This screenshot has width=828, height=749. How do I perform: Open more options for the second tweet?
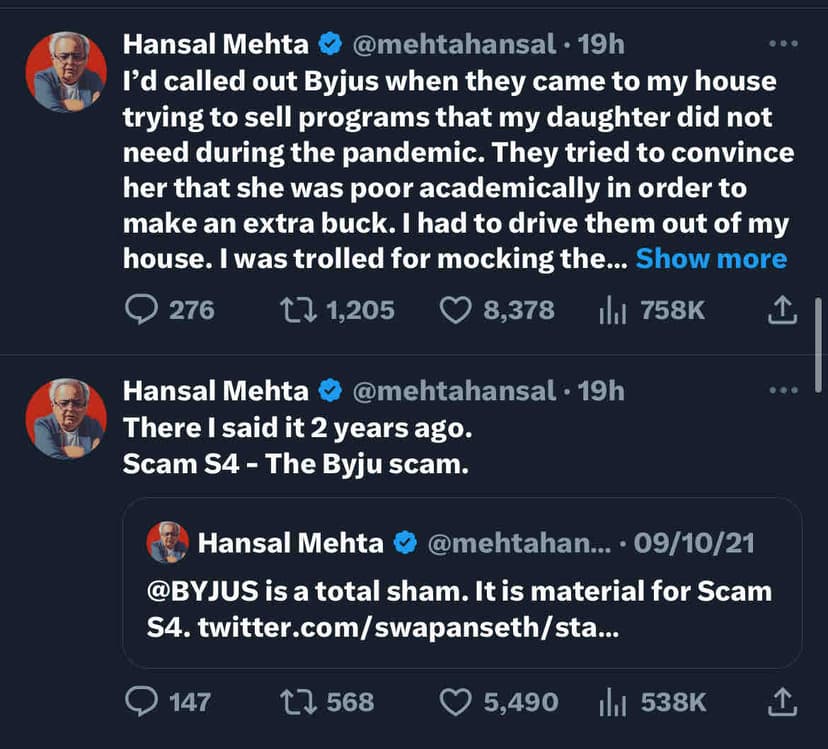tap(781, 389)
